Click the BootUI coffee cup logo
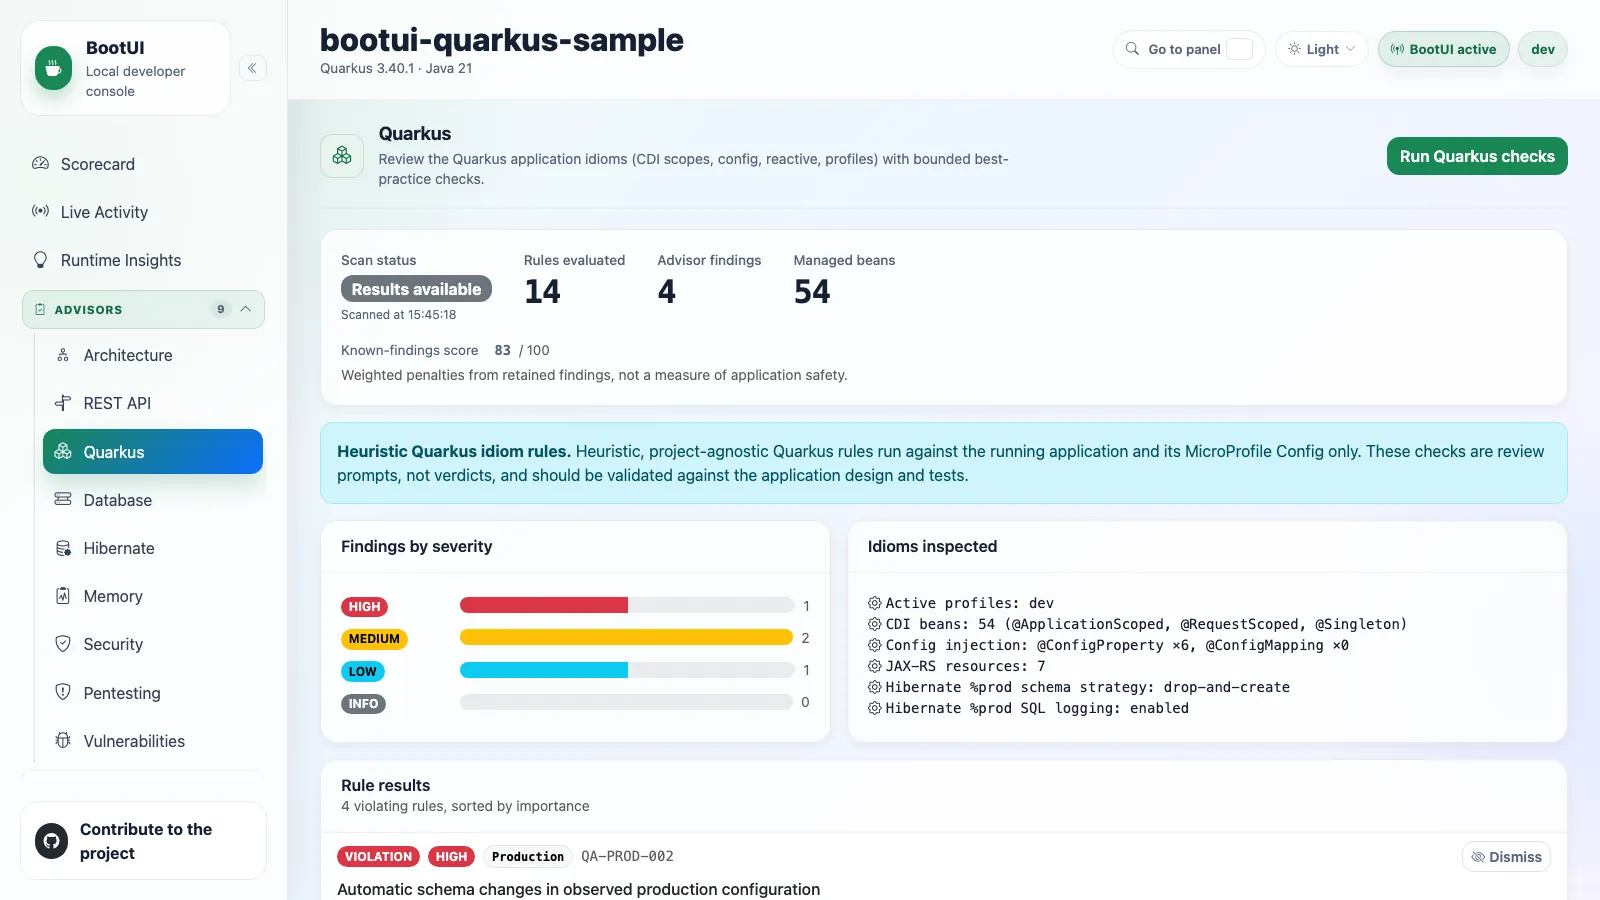Image resolution: width=1600 pixels, height=900 pixels. click(53, 69)
